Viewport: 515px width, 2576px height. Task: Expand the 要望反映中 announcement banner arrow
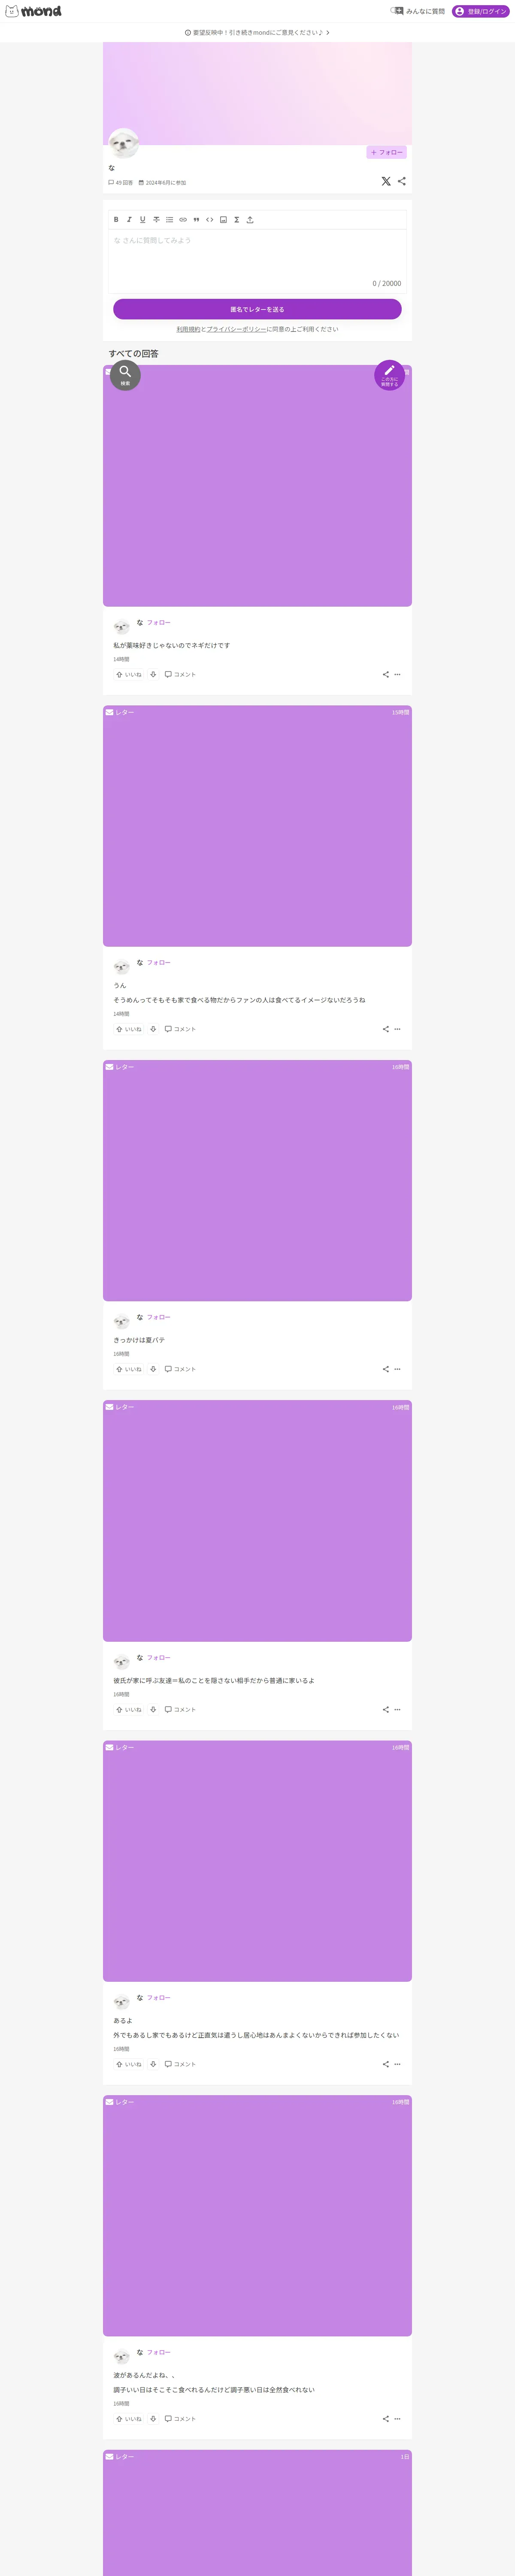click(x=327, y=32)
